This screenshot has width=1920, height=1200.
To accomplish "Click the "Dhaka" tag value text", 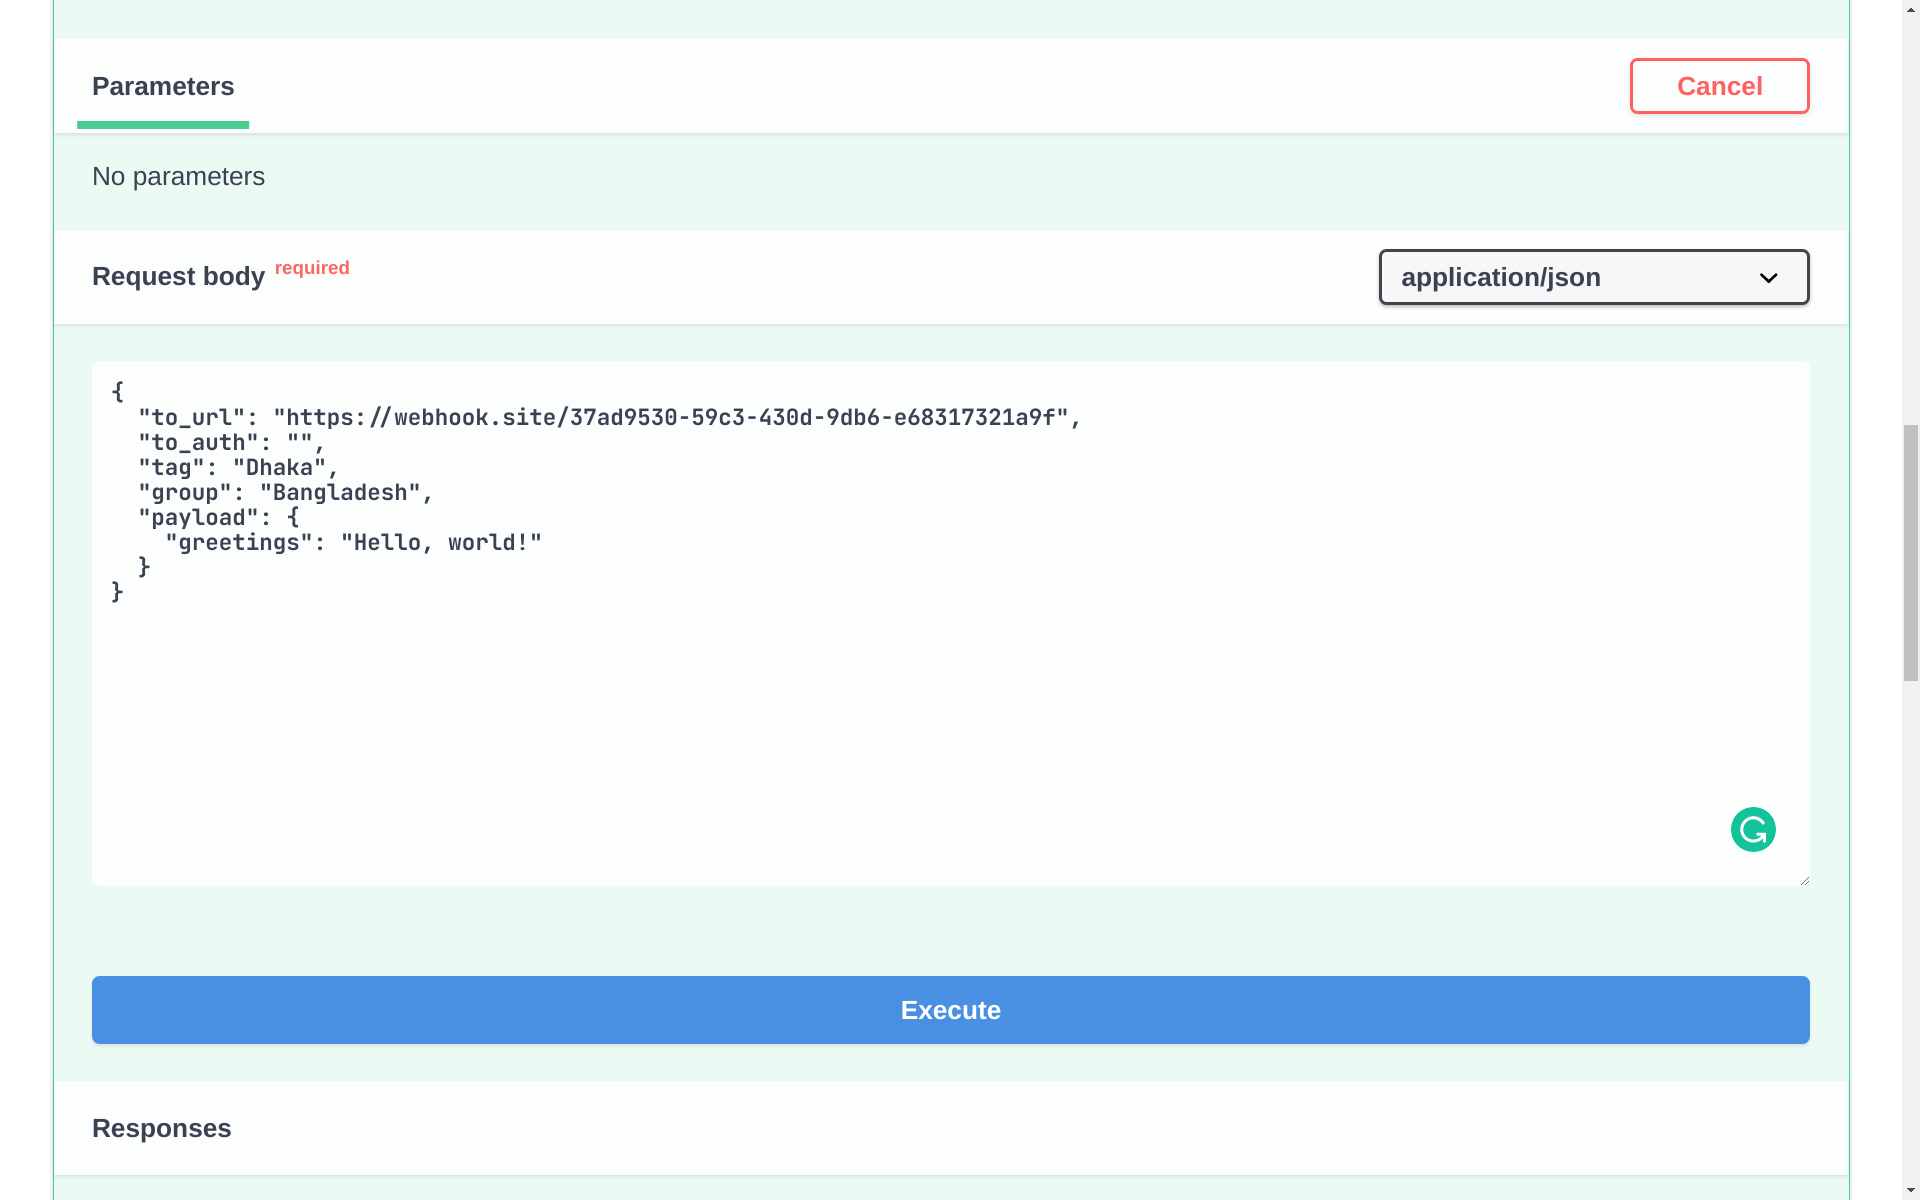I will click(x=280, y=468).
